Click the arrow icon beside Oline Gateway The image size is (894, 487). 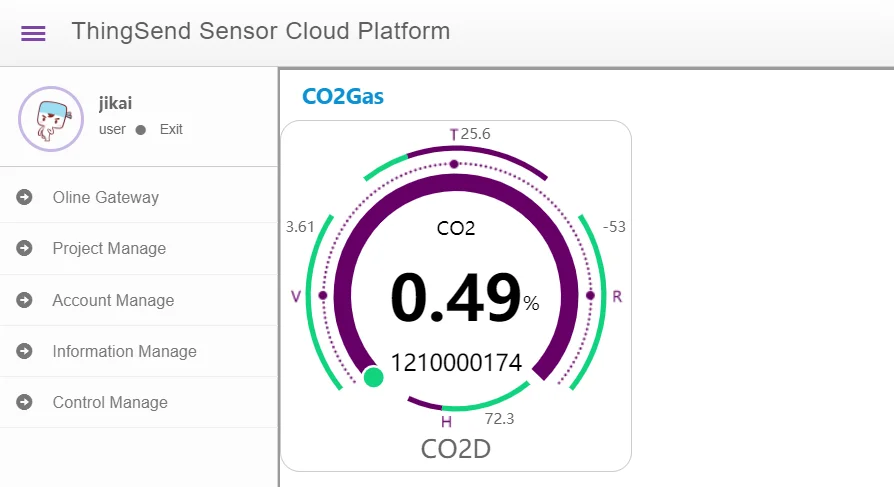point(25,197)
